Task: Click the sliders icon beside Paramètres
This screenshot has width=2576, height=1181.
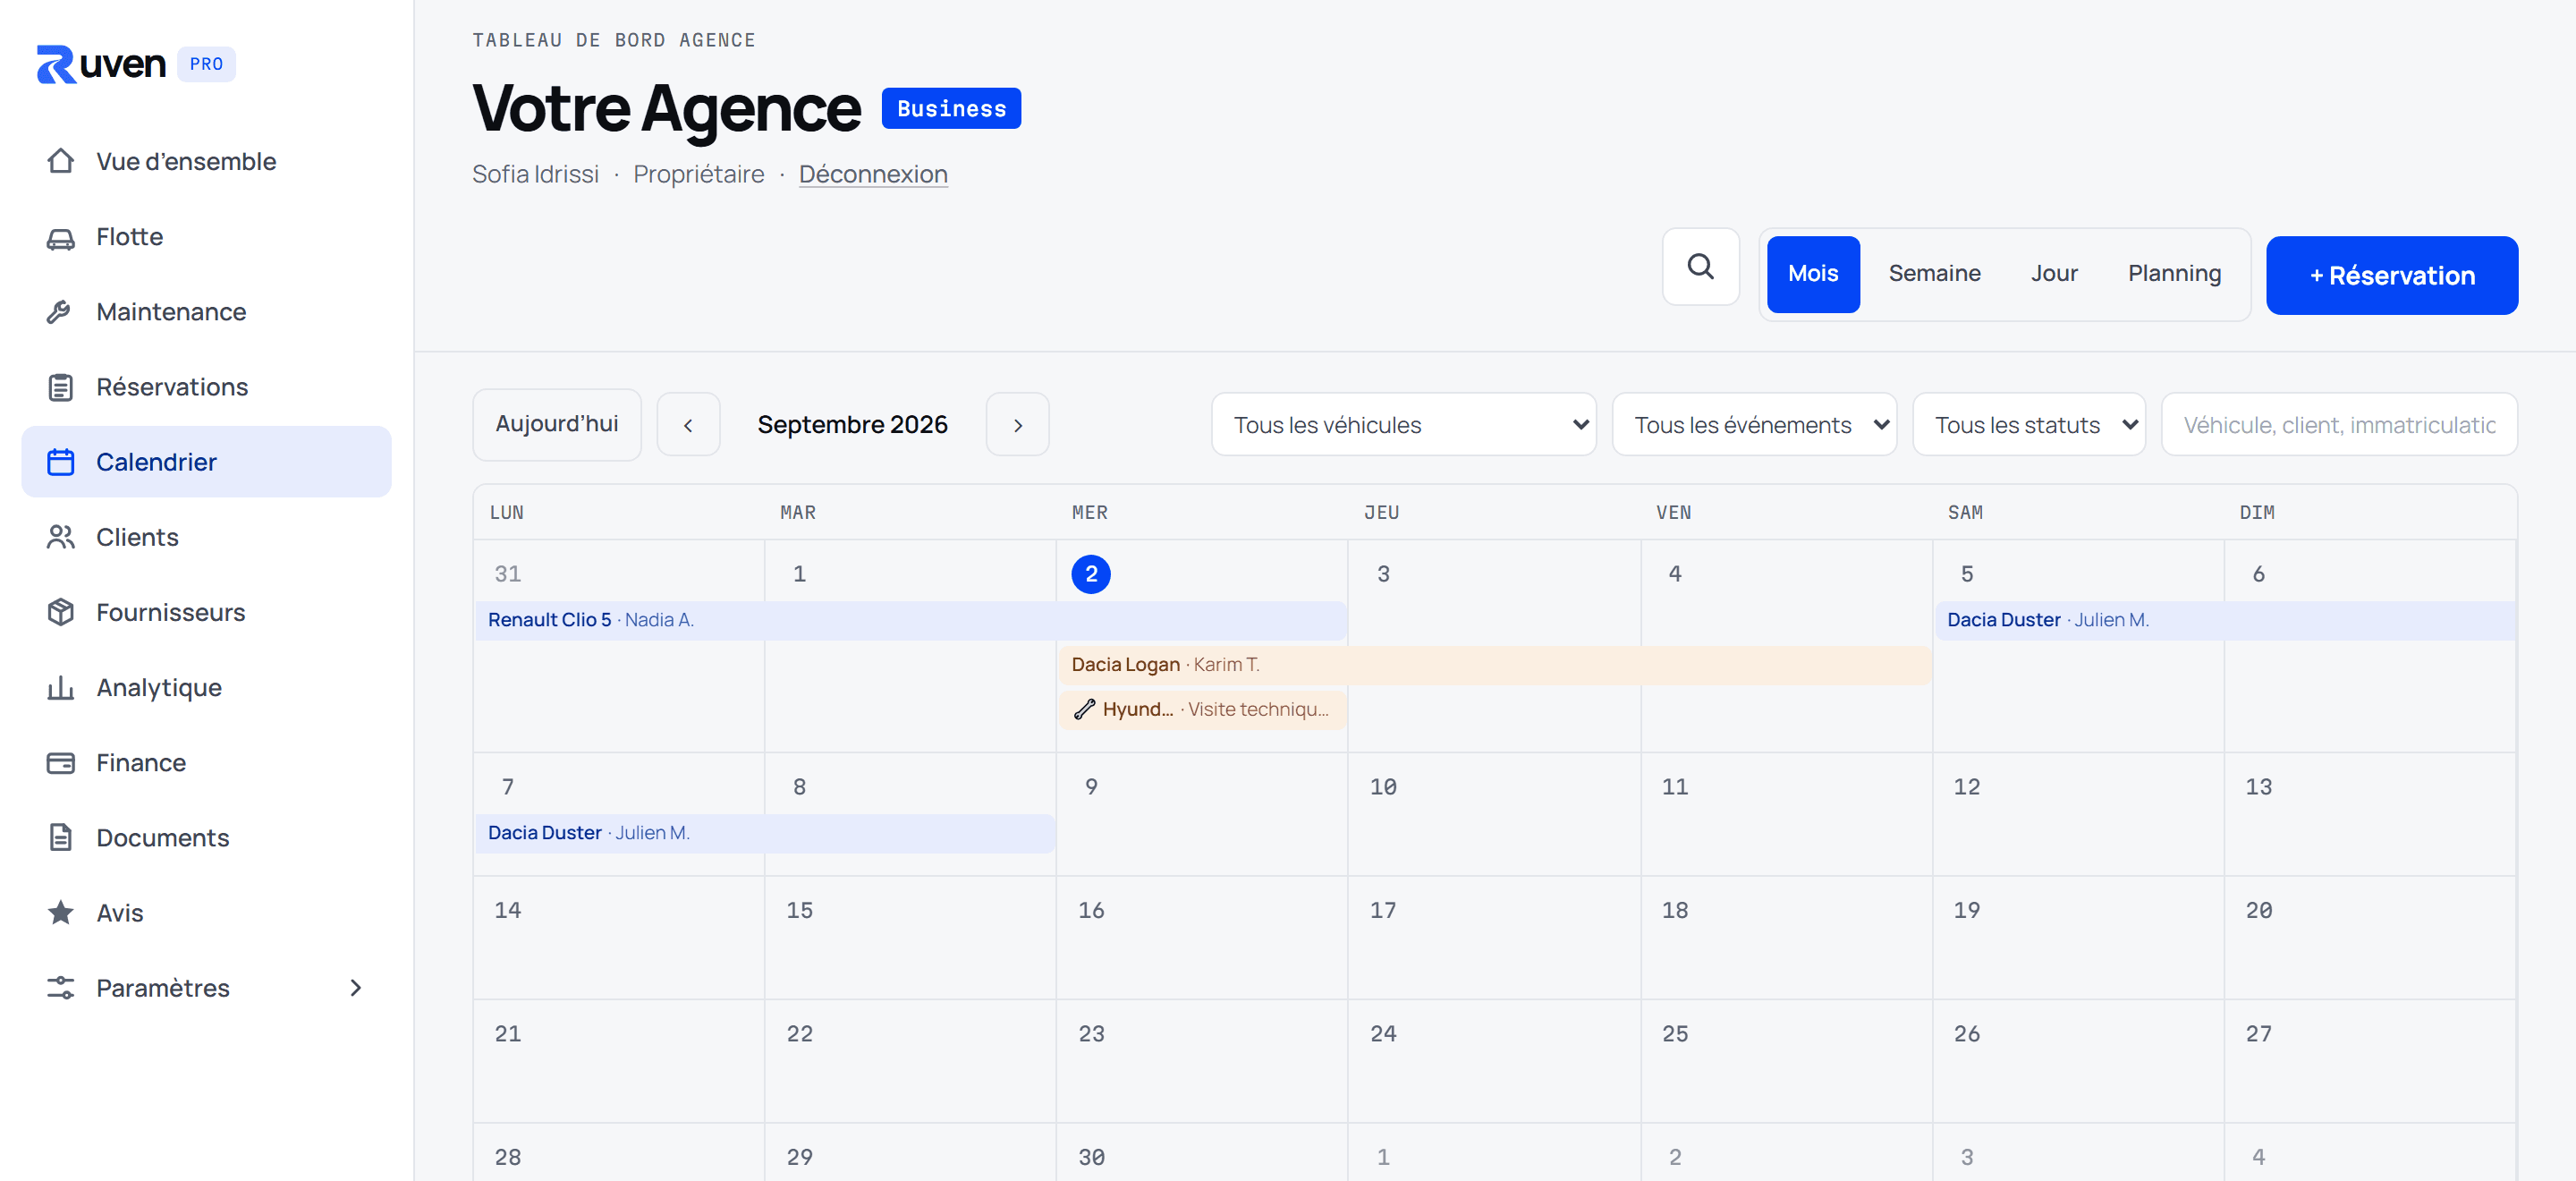Action: click(60, 988)
